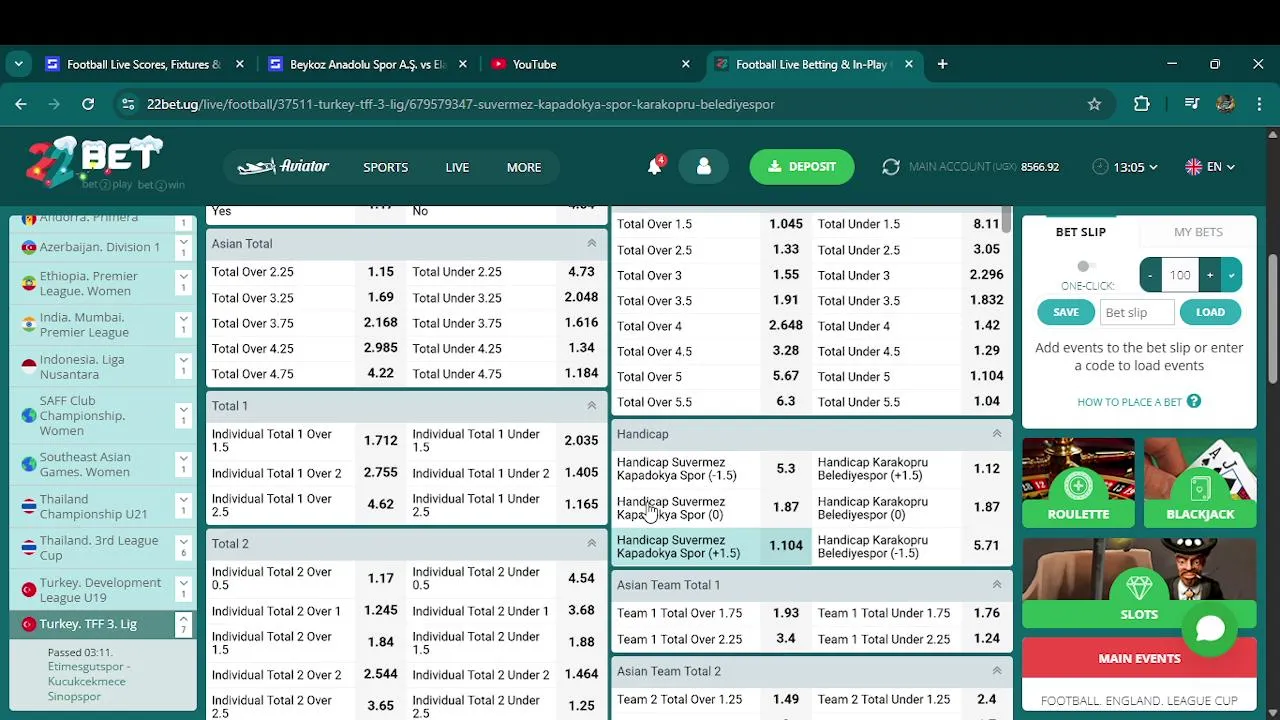This screenshot has height=720, width=1280.
Task: Collapse the Asian Team Total 1 section
Action: tap(996, 585)
